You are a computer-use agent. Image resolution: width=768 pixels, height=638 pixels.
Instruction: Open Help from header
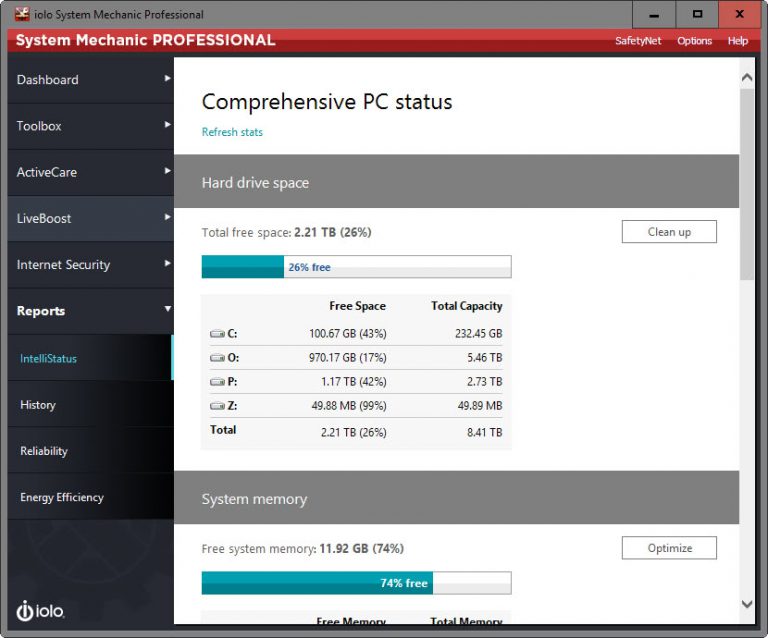point(737,41)
